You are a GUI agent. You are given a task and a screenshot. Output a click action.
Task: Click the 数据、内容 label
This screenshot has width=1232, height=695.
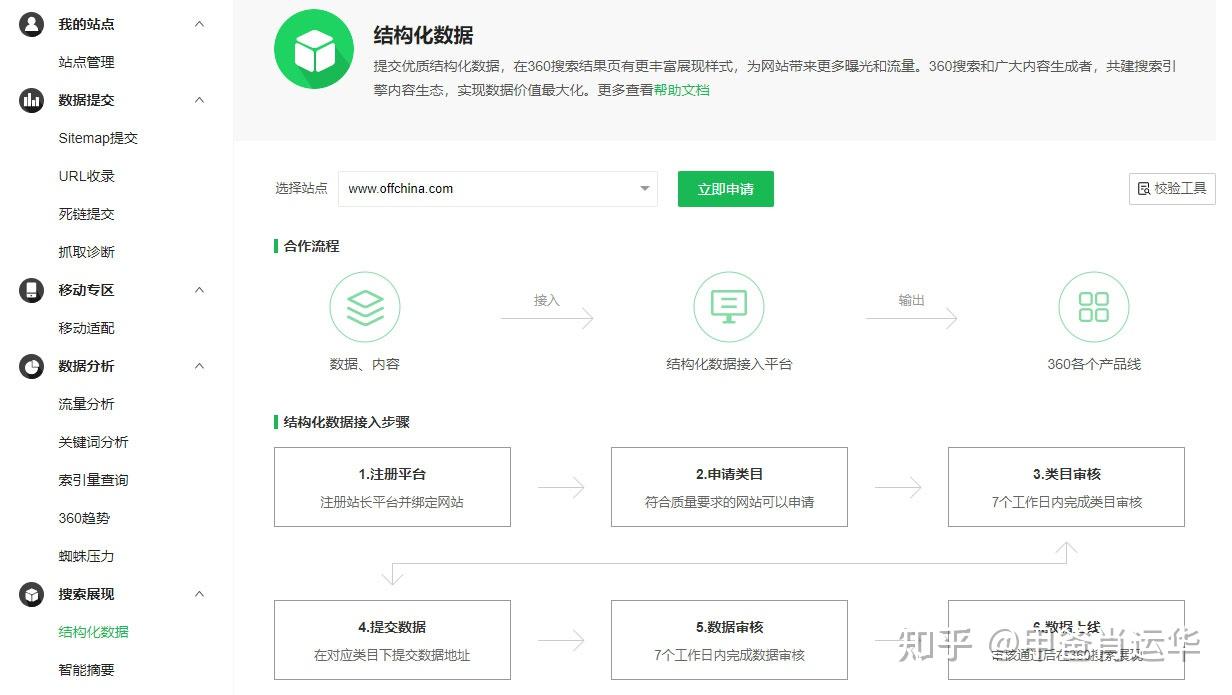click(365, 364)
